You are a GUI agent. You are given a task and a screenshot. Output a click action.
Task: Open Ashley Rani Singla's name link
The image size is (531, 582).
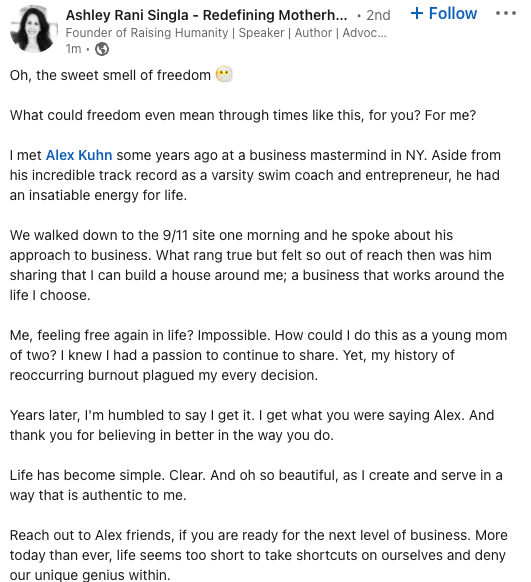tap(206, 15)
